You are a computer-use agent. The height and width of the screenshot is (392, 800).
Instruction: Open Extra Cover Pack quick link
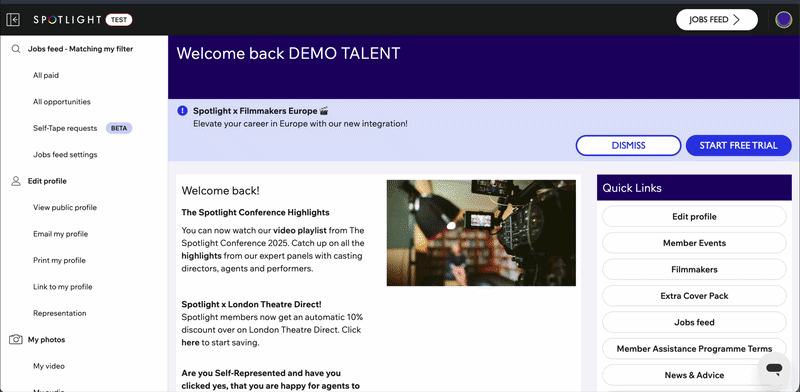pos(694,296)
